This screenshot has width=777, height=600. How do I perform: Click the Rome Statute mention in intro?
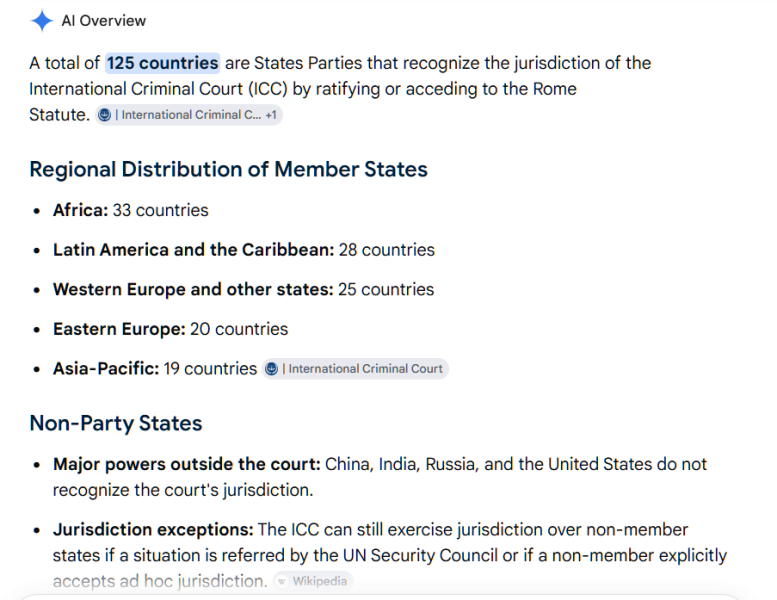(555, 89)
